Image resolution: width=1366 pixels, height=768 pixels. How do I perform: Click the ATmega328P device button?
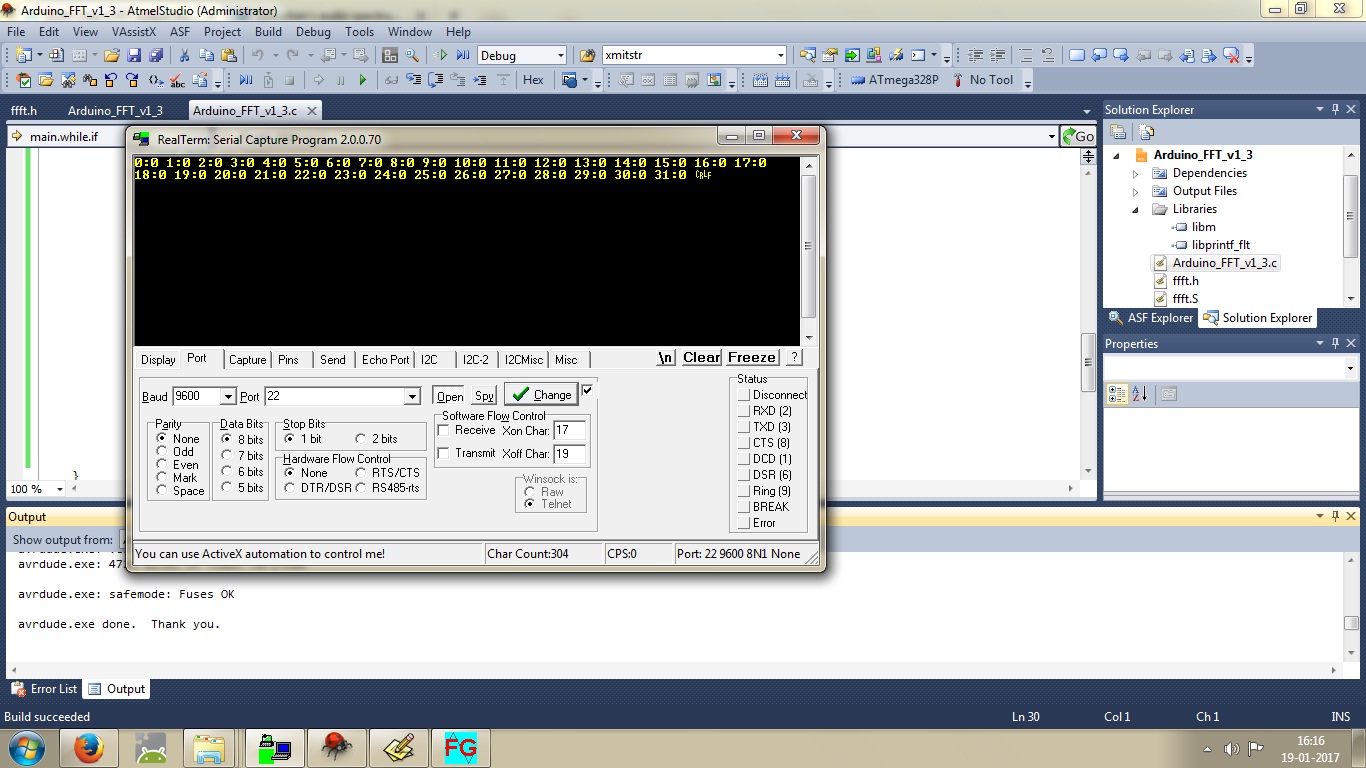[x=895, y=80]
